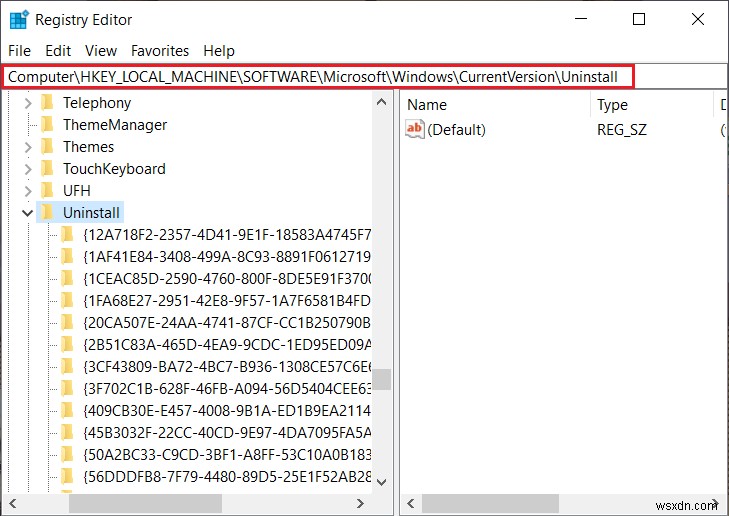The width and height of the screenshot is (729, 516).
Task: Expand the Telephony key
Action: 28,103
